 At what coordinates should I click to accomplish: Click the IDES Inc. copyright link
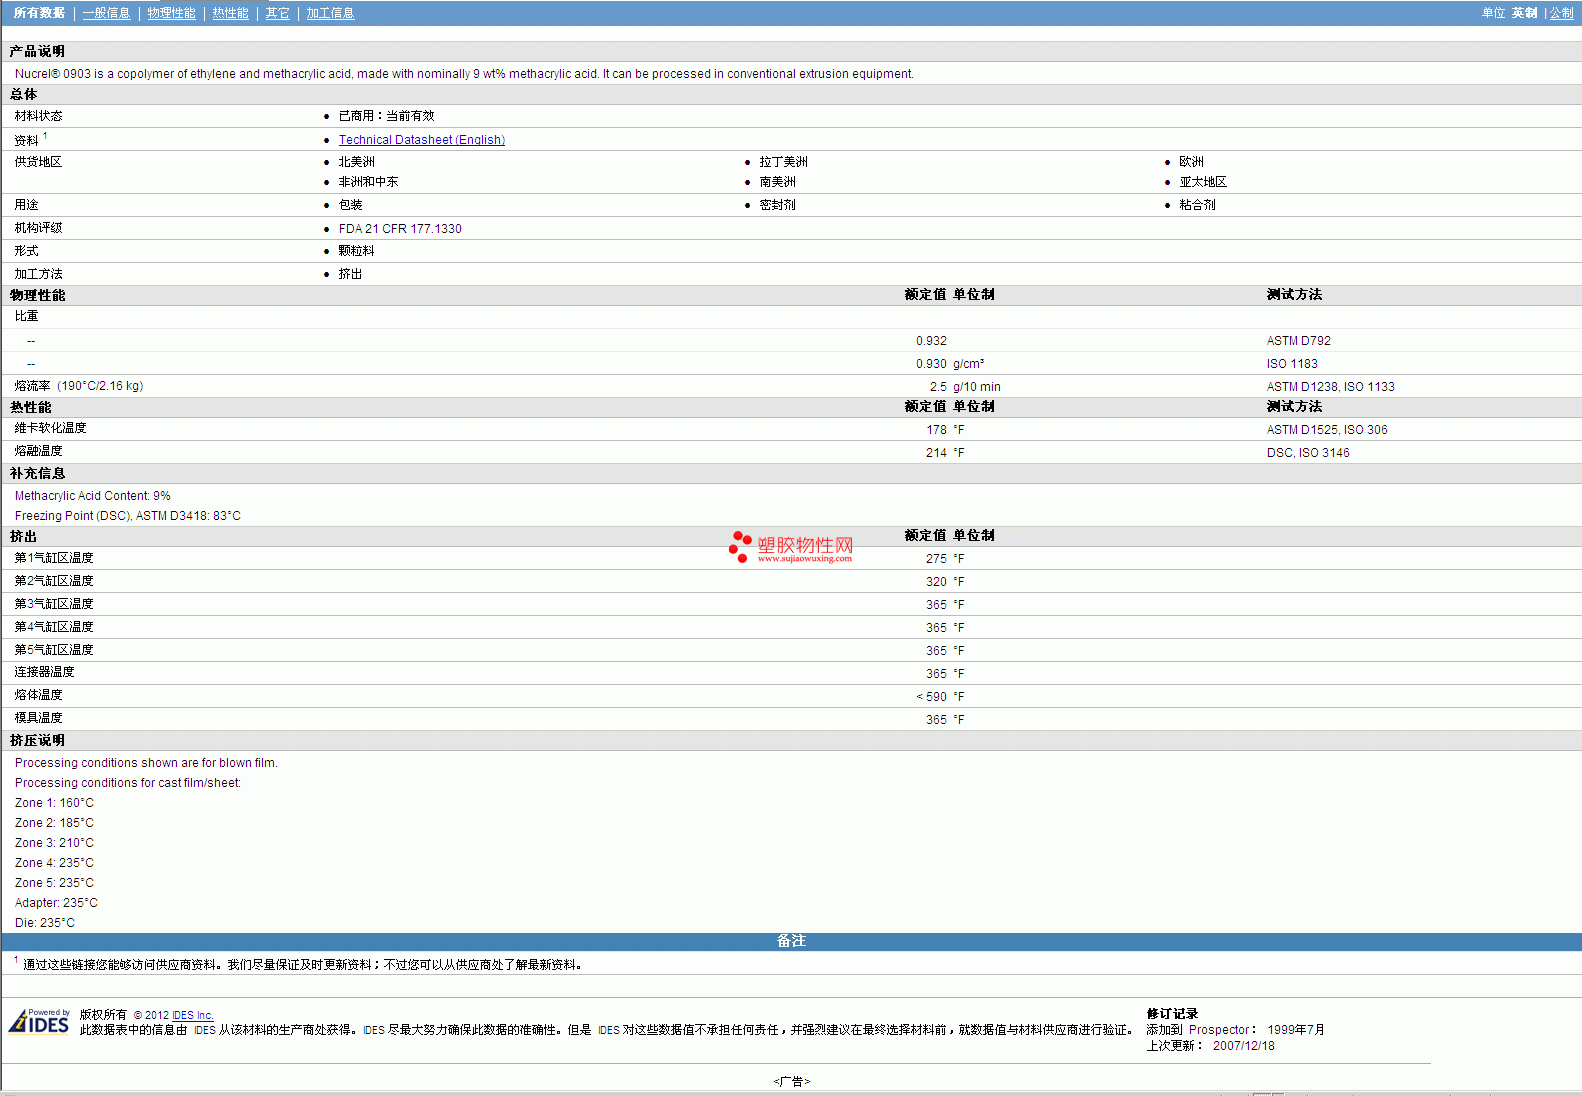192,1015
